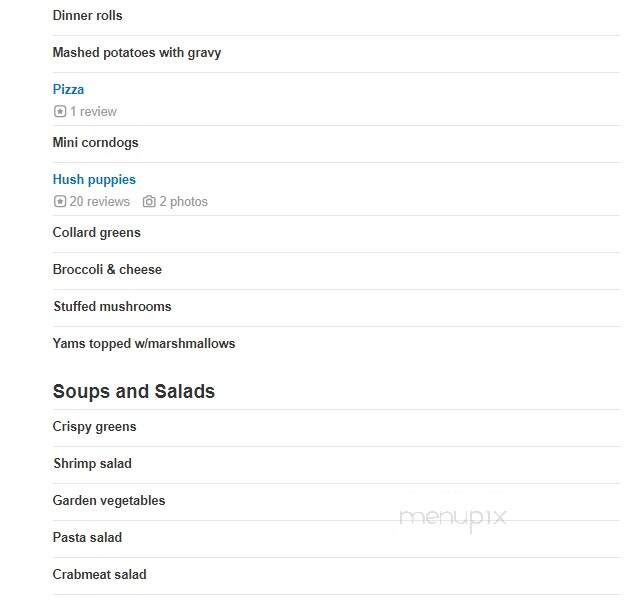Select the Crabmeat salad item
The height and width of the screenshot is (600, 632).
[100, 574]
